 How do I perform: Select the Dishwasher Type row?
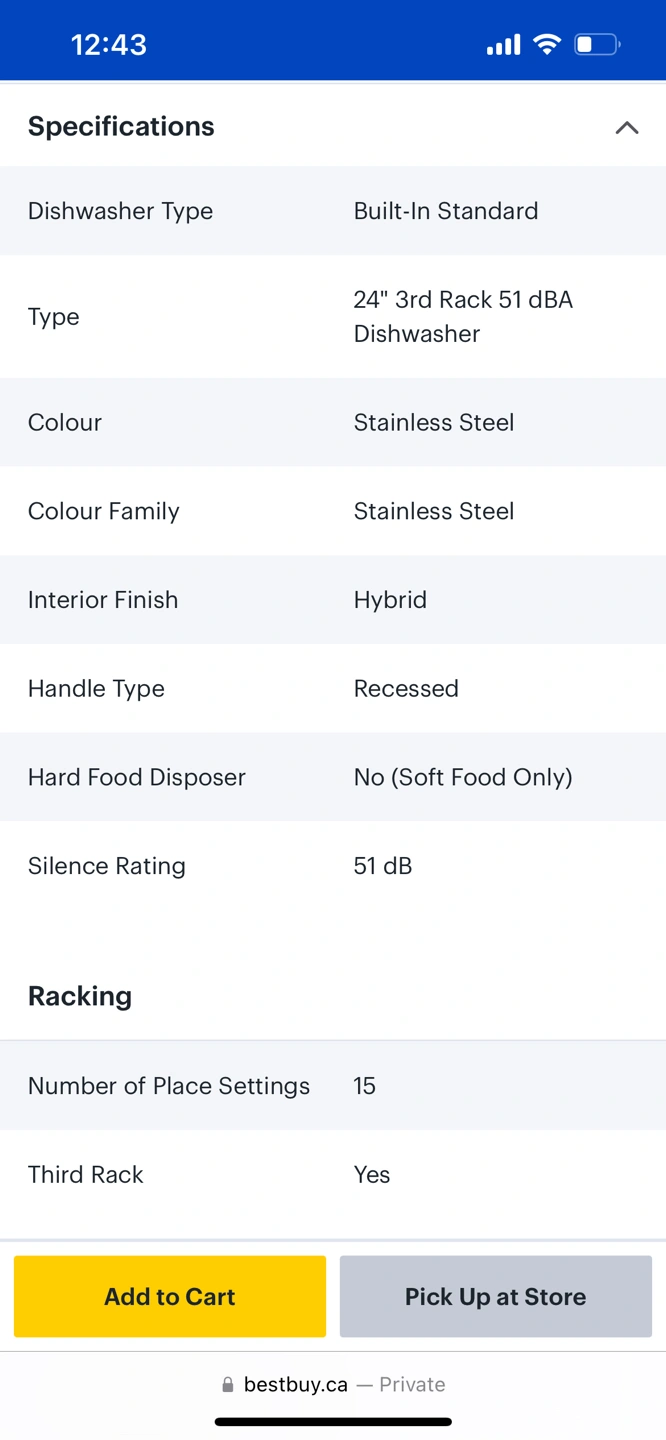click(x=333, y=211)
